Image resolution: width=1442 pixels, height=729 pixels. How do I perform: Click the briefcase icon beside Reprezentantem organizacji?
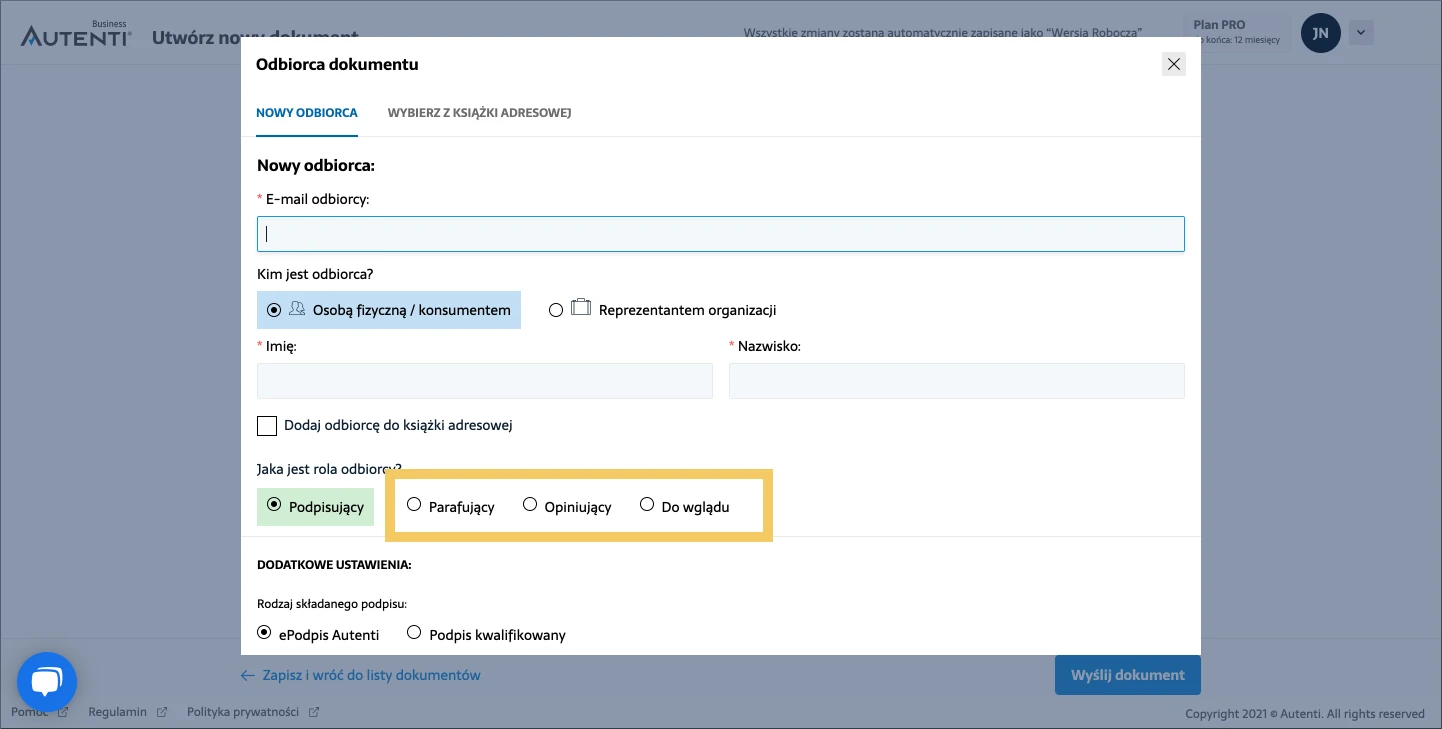point(581,308)
